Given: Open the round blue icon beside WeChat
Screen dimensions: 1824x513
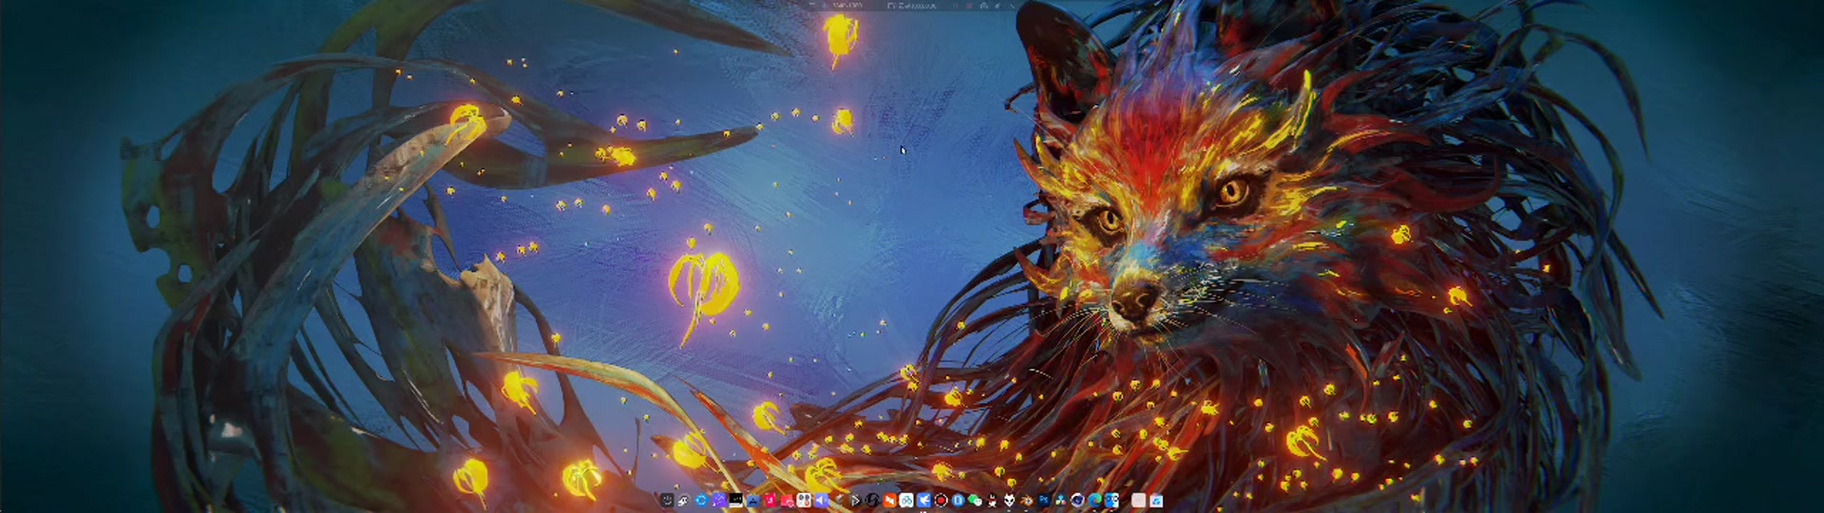Looking at the screenshot, I should click(958, 500).
